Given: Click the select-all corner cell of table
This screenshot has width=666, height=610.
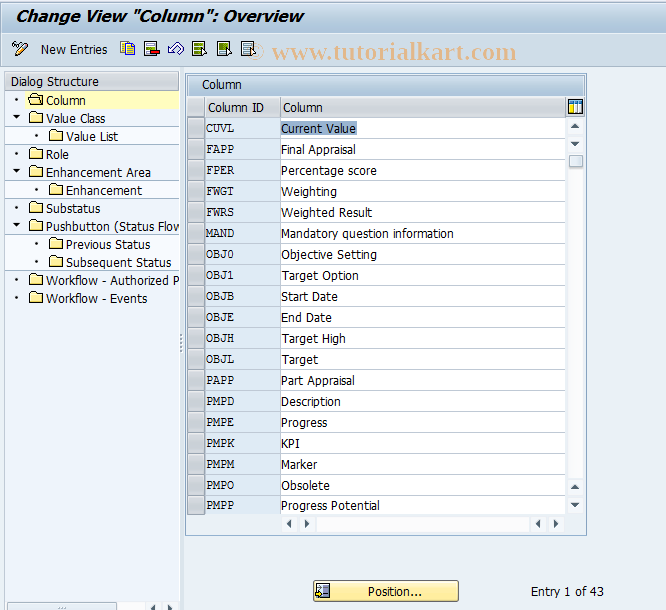Looking at the screenshot, I should tap(196, 107).
